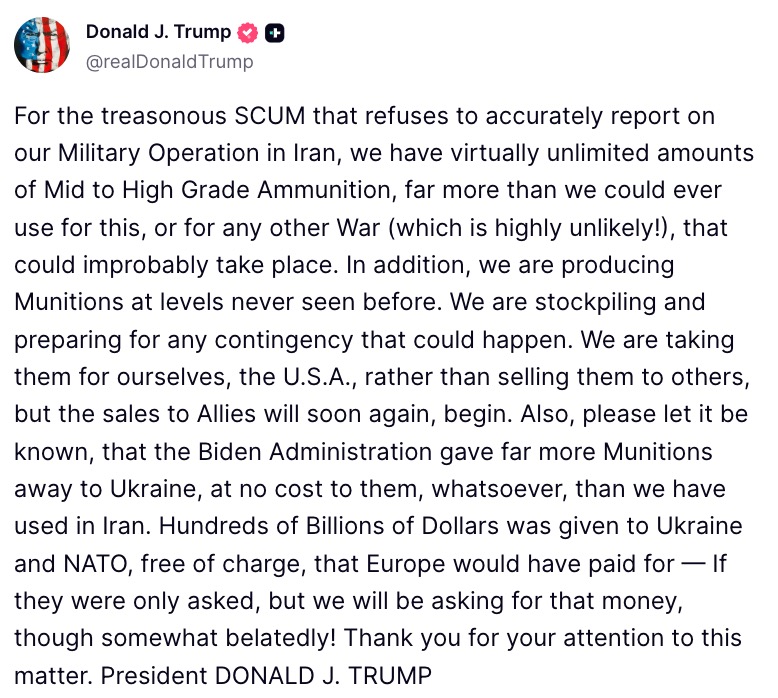Open the flag-themed profile avatar

(x=42, y=45)
